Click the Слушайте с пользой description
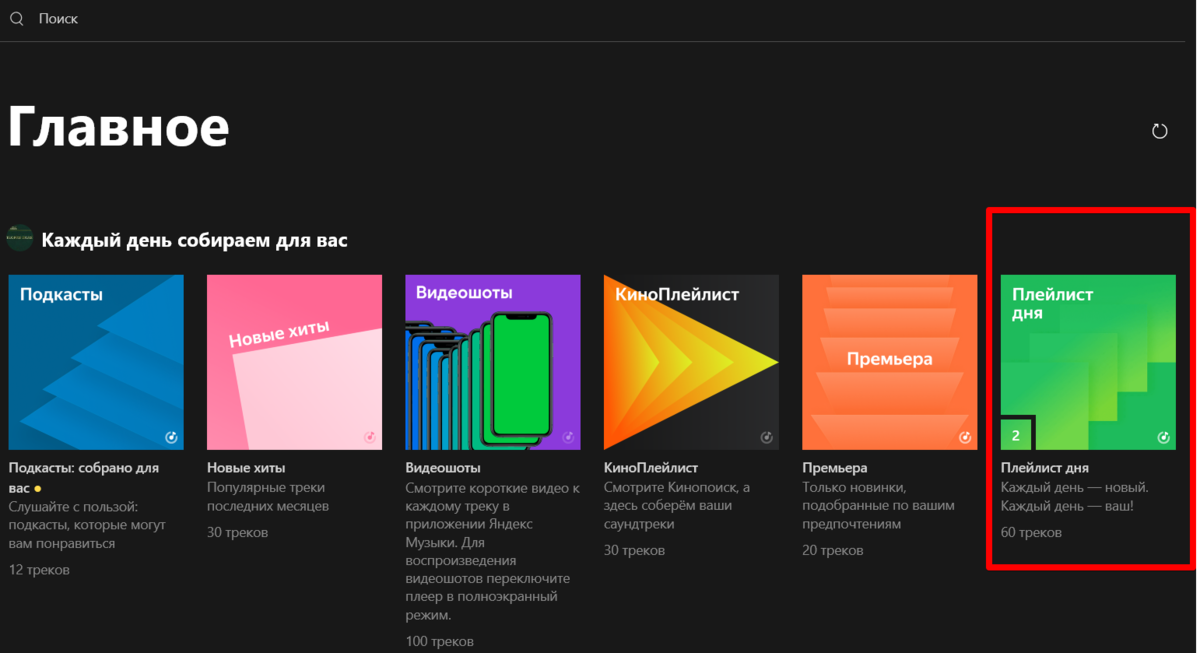Image resolution: width=1200 pixels, height=653 pixels. coord(87,525)
